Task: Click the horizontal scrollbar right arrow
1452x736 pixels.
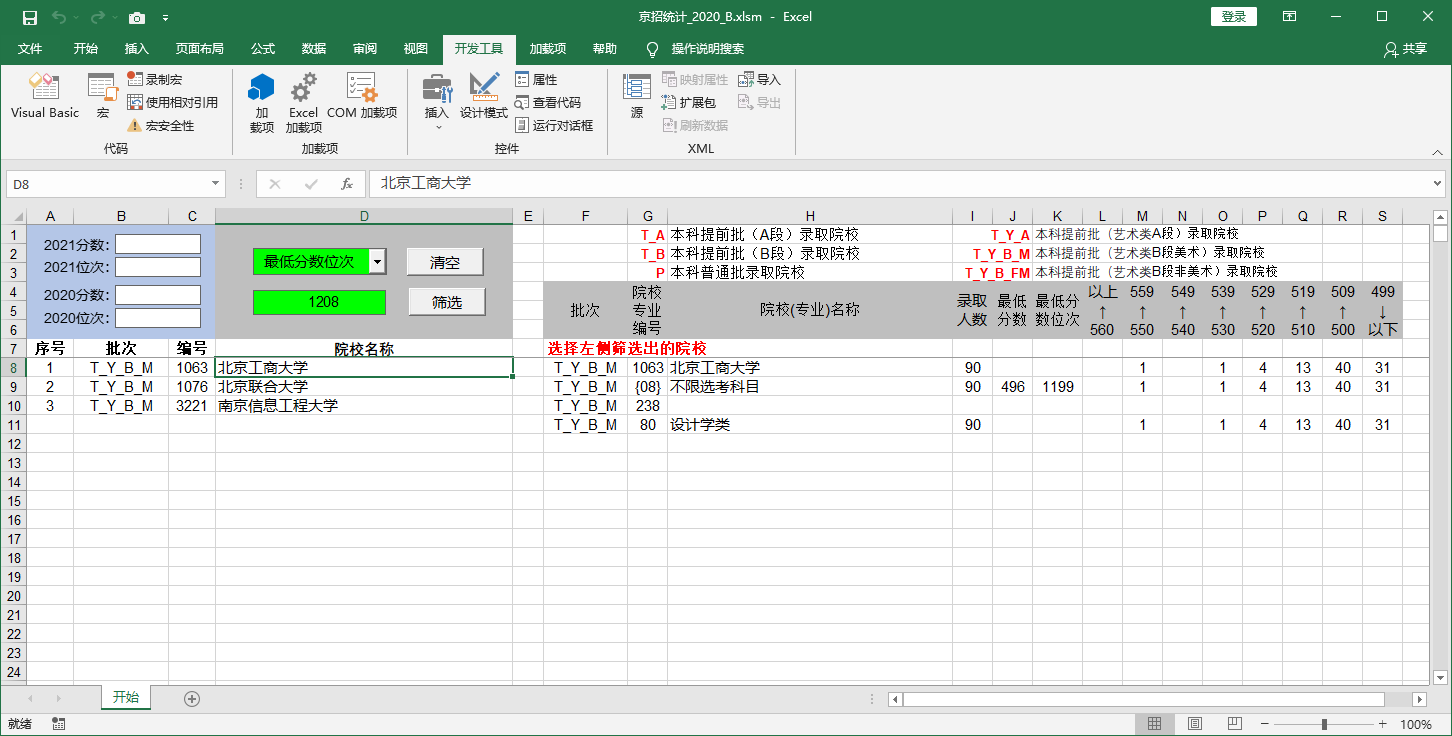Action: point(1419,699)
